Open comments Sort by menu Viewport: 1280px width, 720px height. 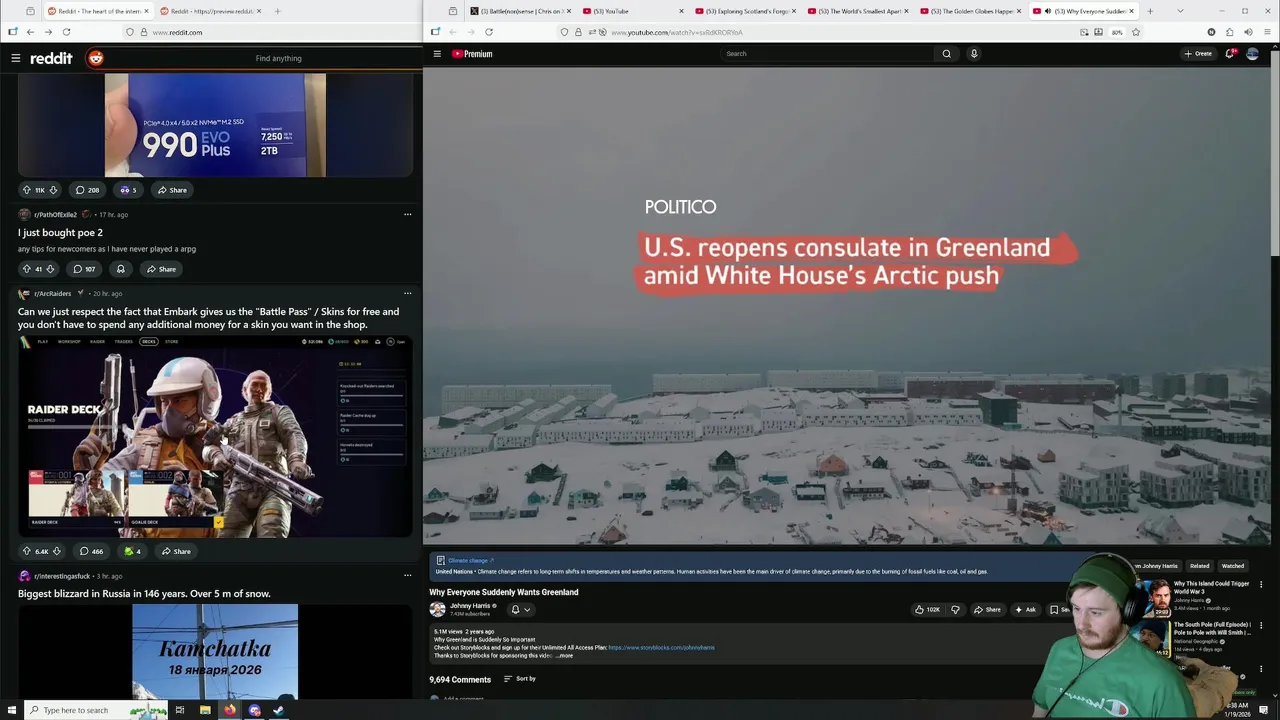click(x=520, y=679)
